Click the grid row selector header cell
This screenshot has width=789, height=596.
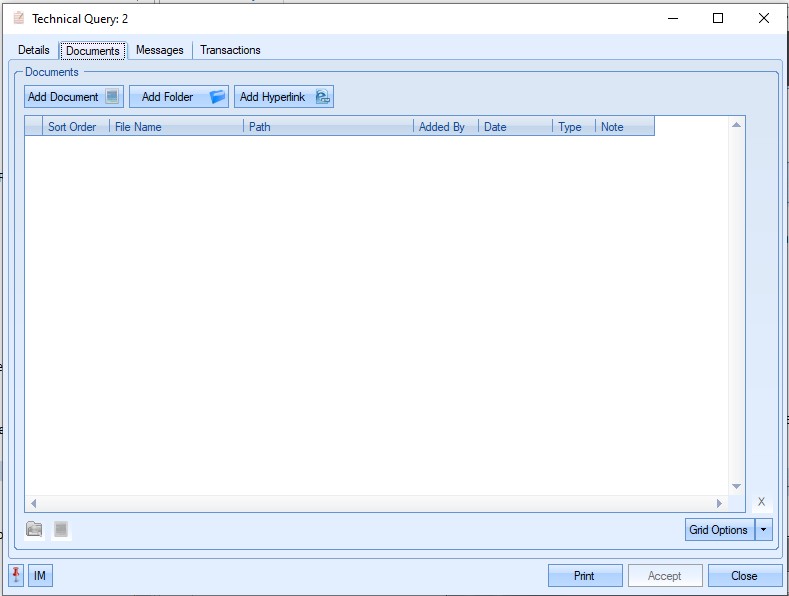pos(34,126)
